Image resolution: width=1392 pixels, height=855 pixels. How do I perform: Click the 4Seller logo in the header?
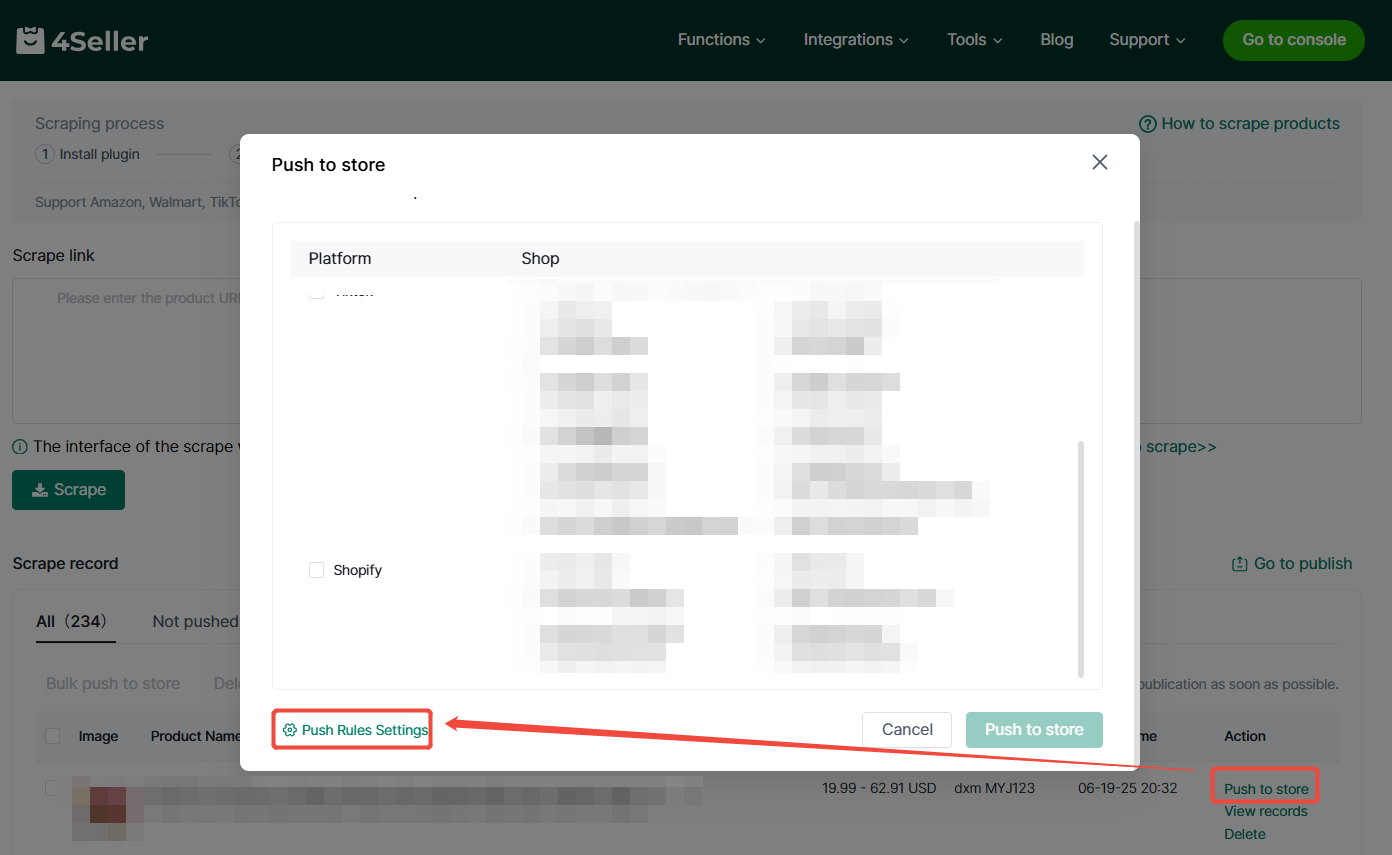[82, 40]
